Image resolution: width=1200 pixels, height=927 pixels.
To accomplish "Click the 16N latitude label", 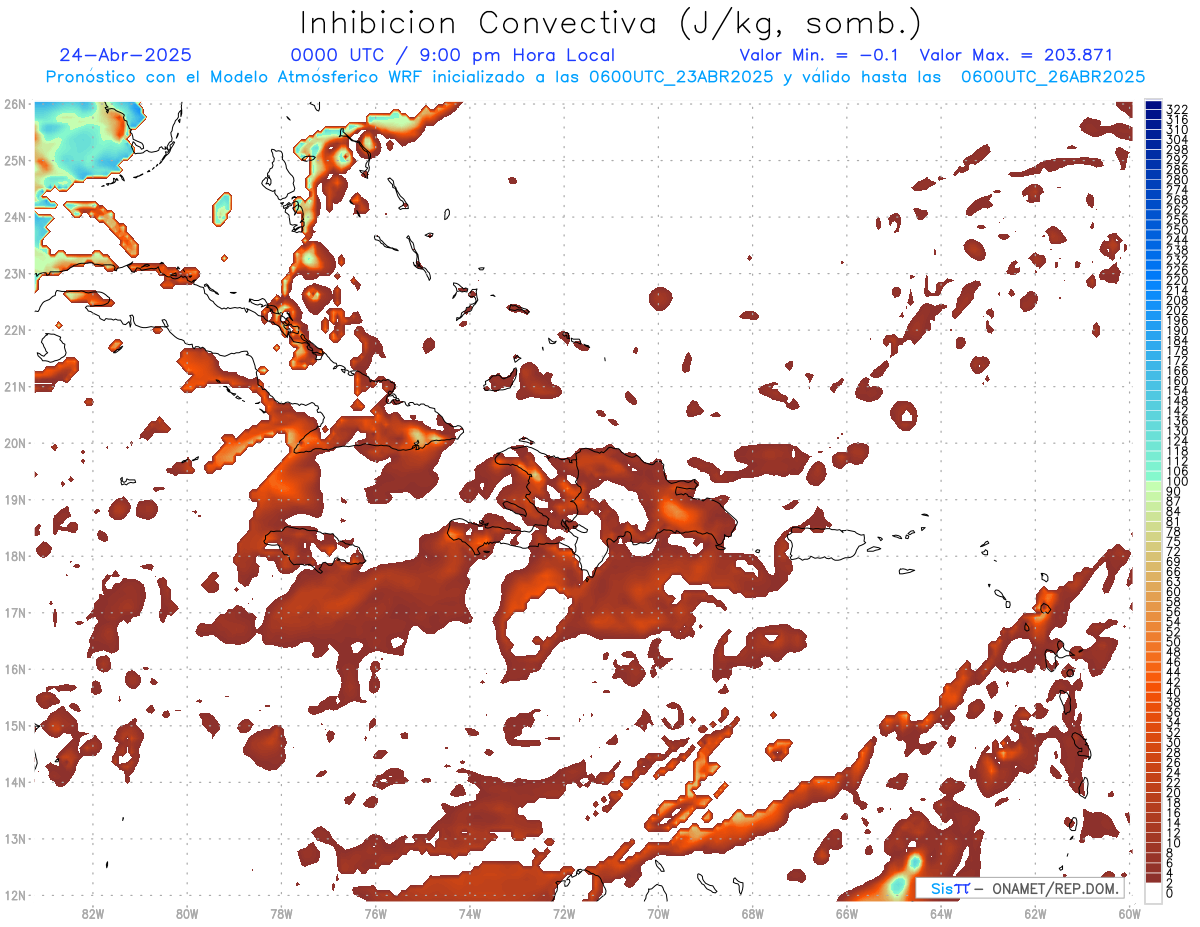I will [14, 669].
